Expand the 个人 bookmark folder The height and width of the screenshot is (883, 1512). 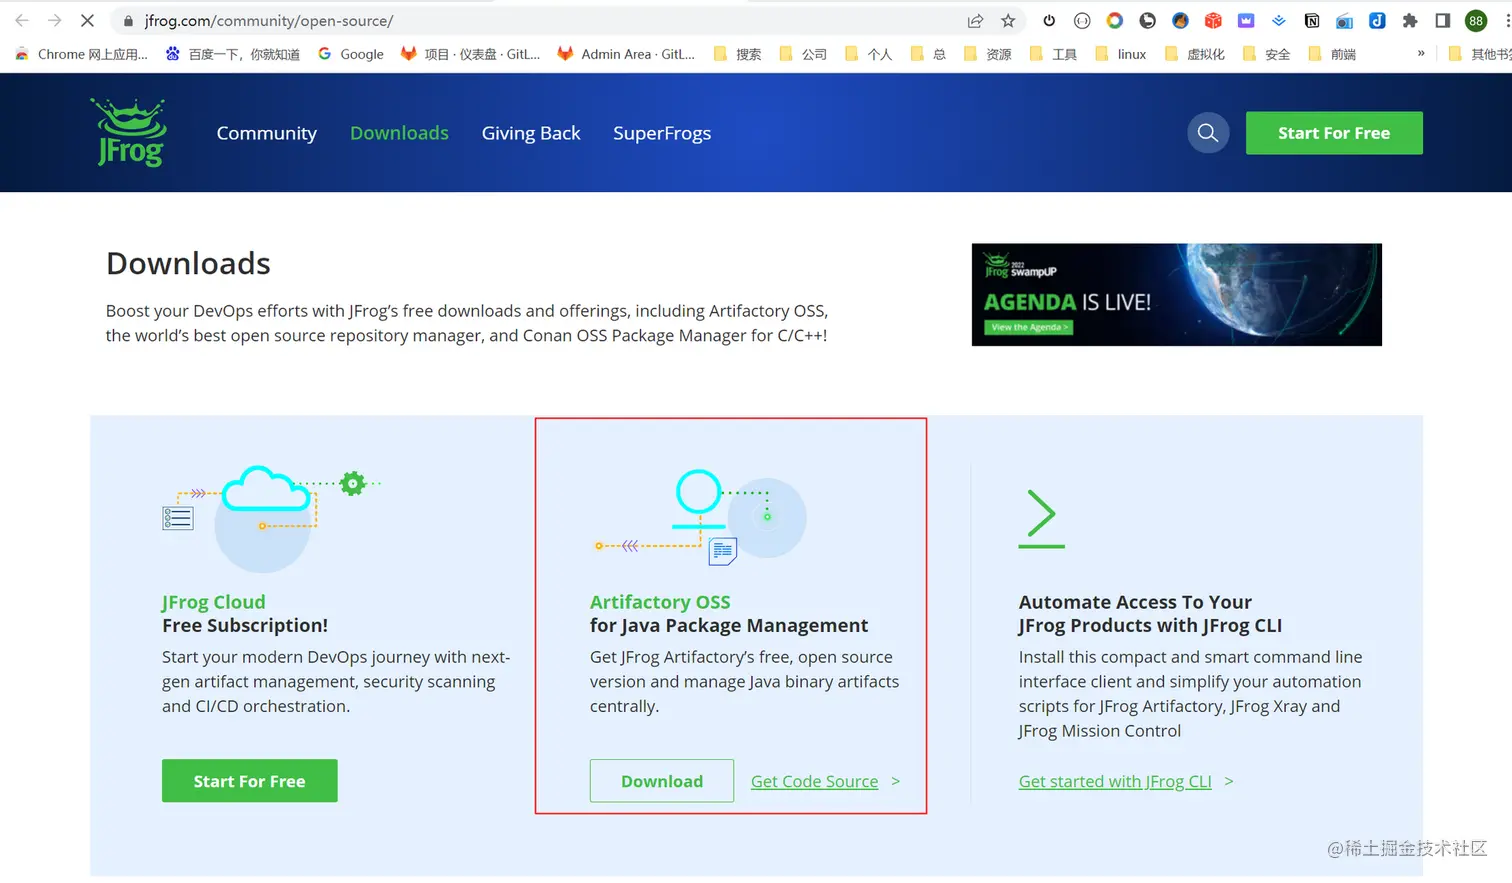point(869,54)
